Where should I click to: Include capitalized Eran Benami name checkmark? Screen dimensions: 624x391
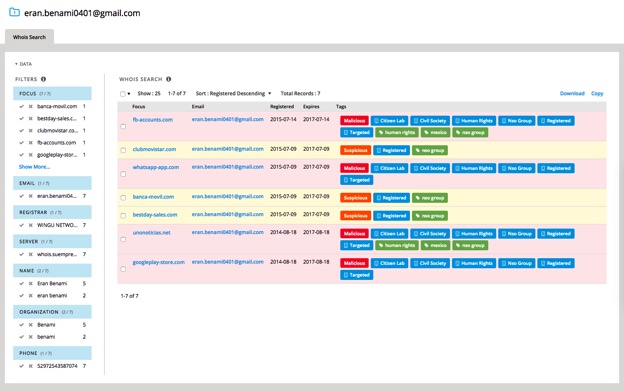pyautogui.click(x=21, y=284)
